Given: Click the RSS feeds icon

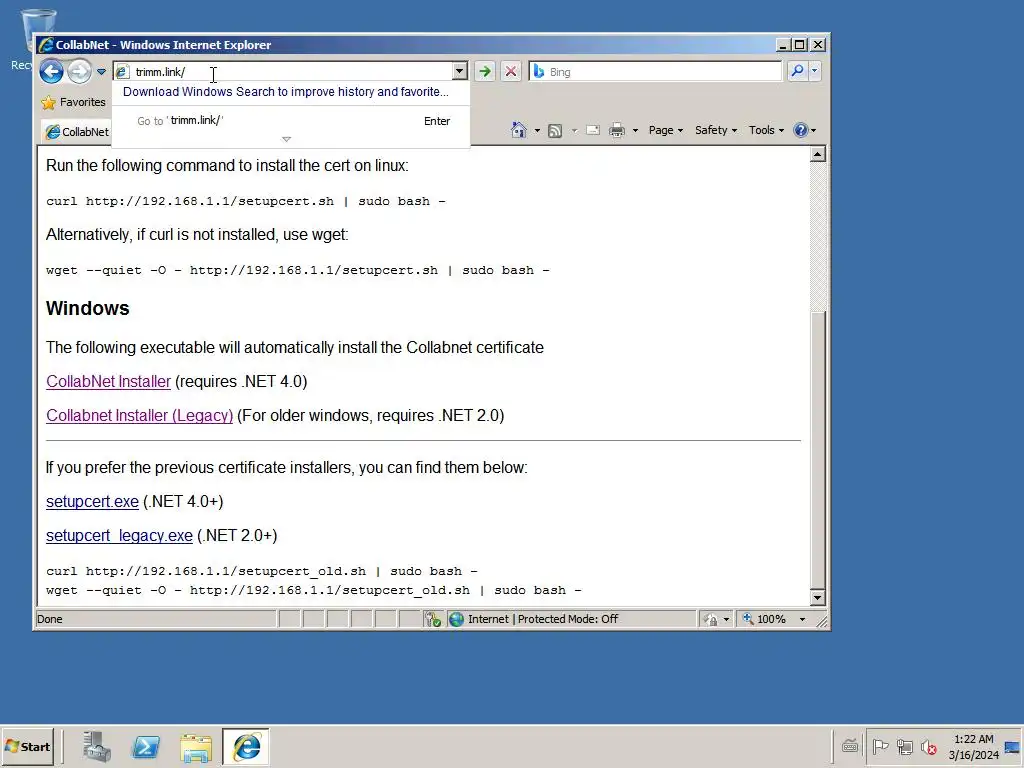Looking at the screenshot, I should coord(555,131).
